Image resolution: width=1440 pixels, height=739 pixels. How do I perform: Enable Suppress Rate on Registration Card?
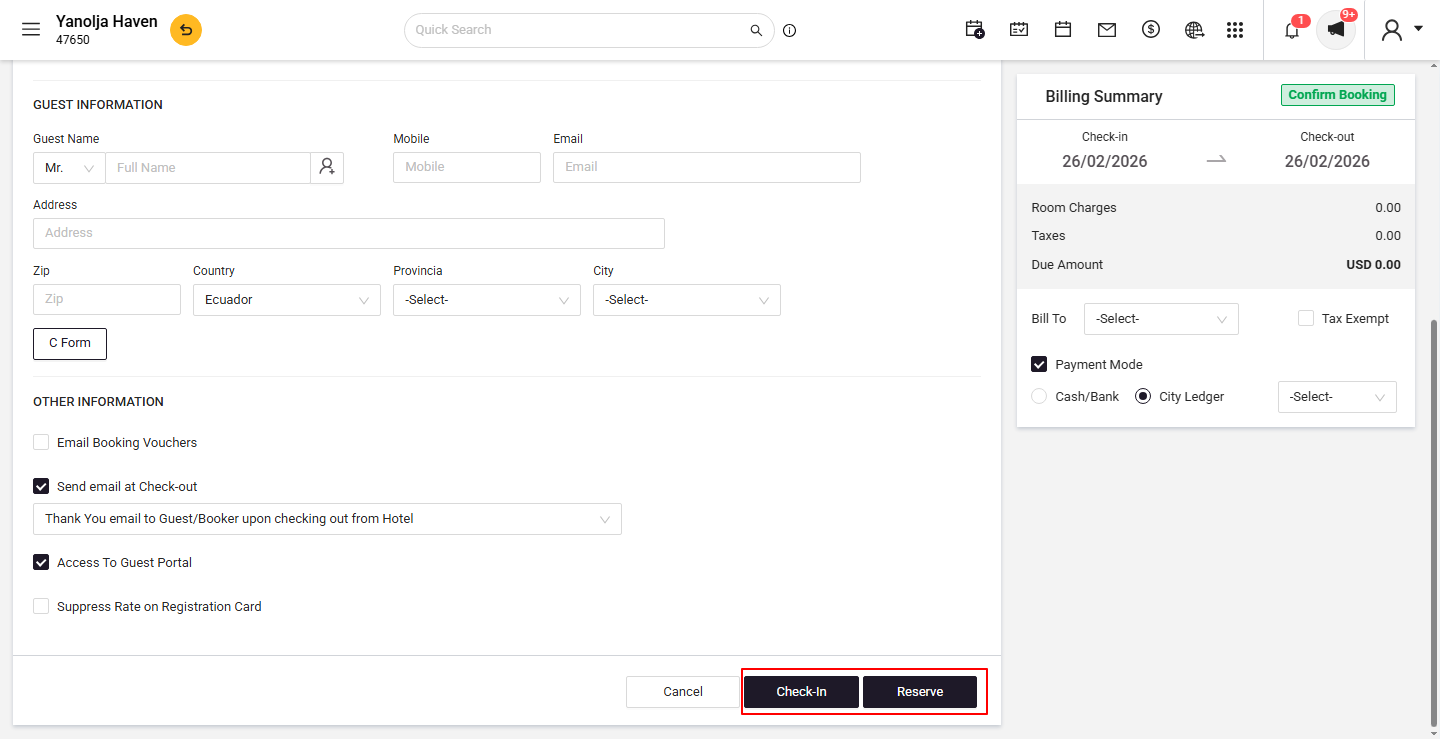pyautogui.click(x=41, y=606)
